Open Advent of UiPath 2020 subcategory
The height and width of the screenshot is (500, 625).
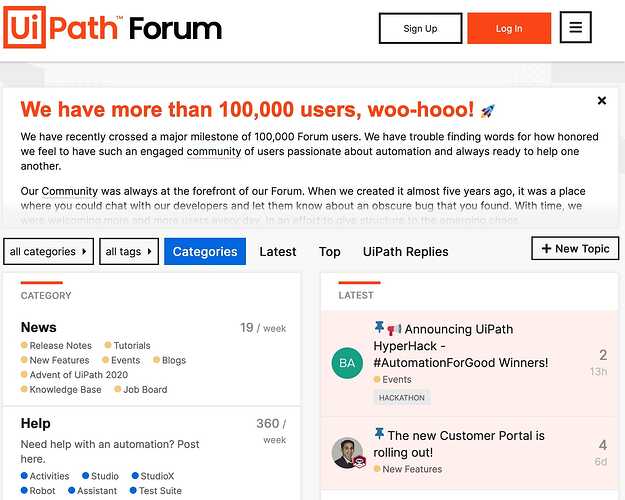[75, 375]
